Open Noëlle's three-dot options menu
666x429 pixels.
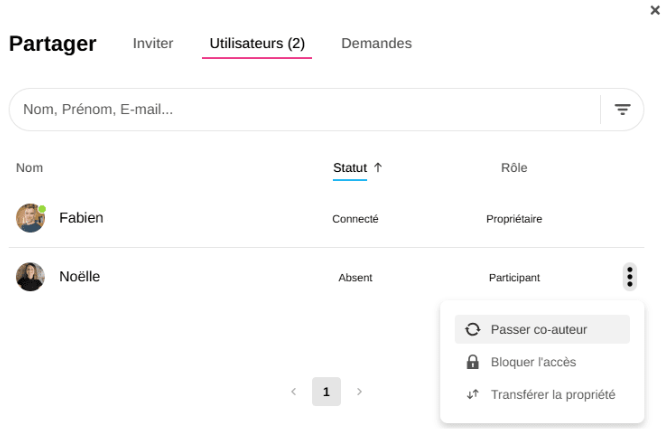point(629,277)
